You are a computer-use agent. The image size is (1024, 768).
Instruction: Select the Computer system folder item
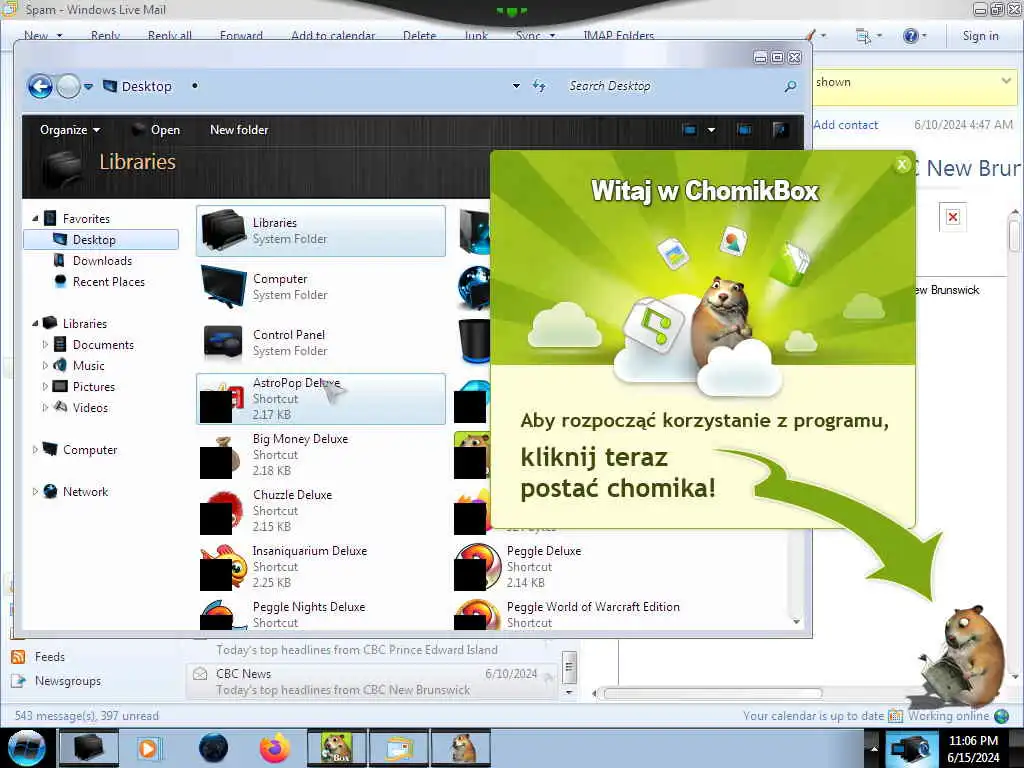click(x=321, y=287)
